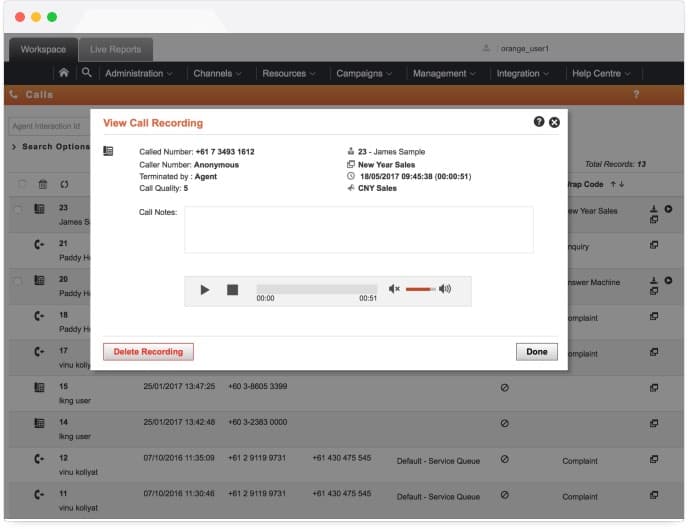The width and height of the screenshot is (688, 529).
Task: Click inside the Call Notes text box
Action: pos(358,230)
